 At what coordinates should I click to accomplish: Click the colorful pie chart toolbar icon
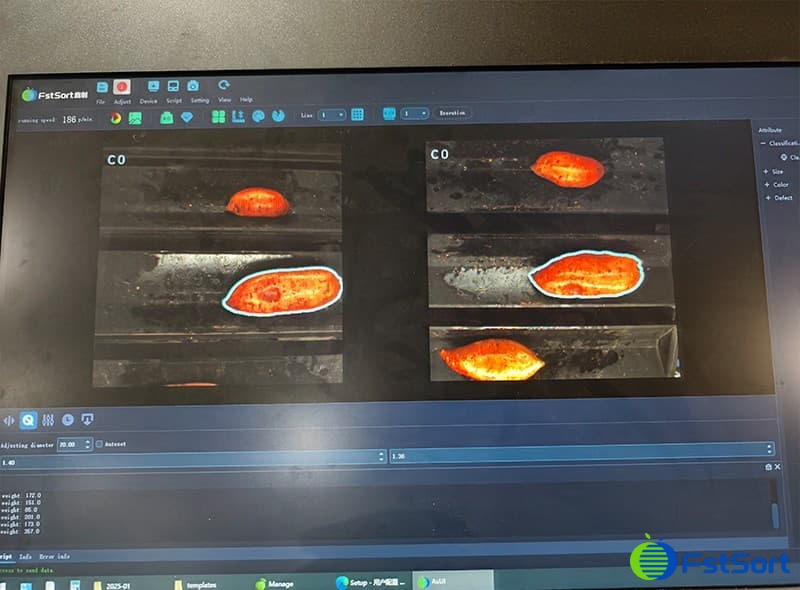tap(116, 117)
